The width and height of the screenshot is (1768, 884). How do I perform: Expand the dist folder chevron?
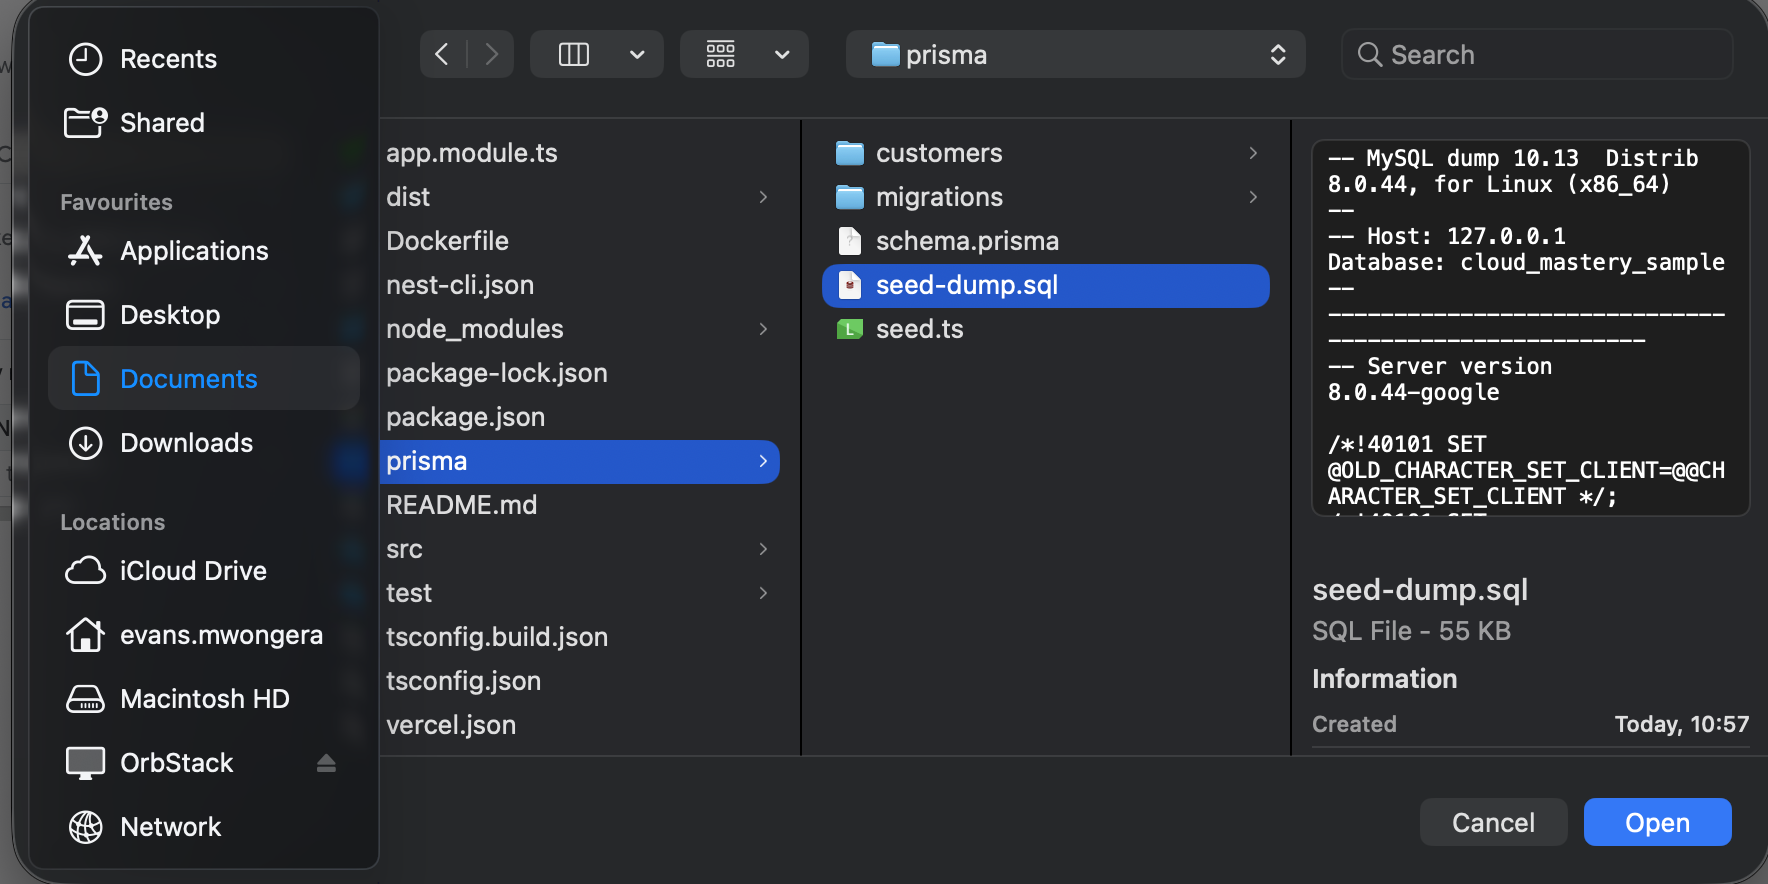(x=763, y=197)
